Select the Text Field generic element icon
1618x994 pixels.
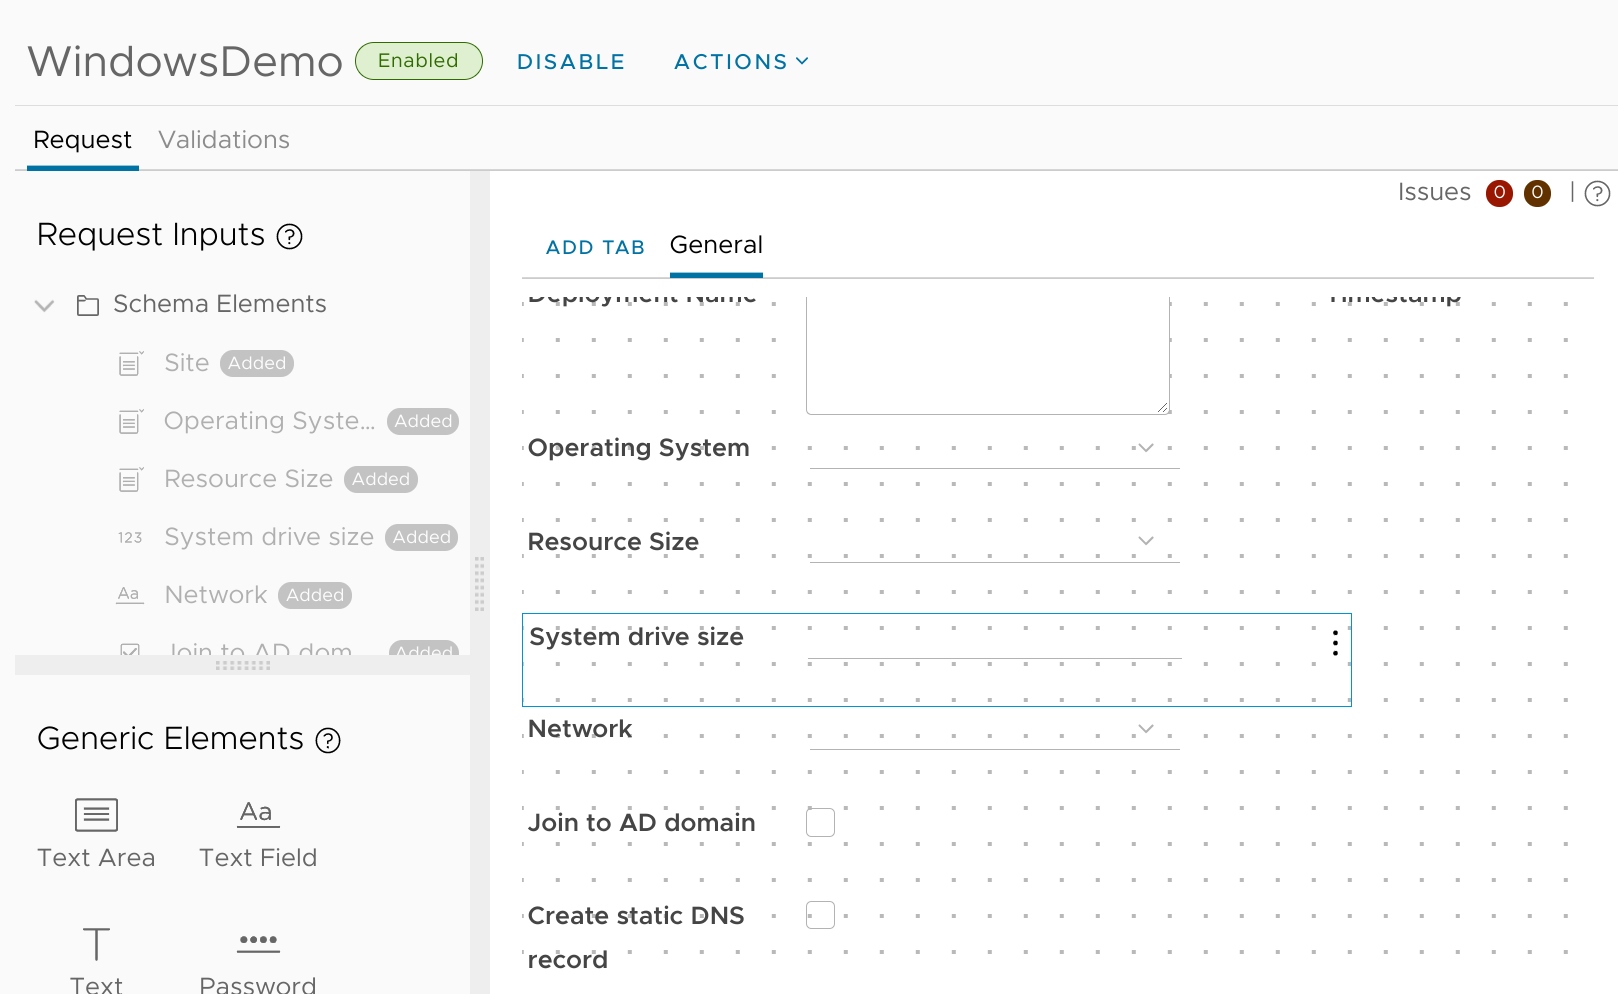[x=258, y=814]
